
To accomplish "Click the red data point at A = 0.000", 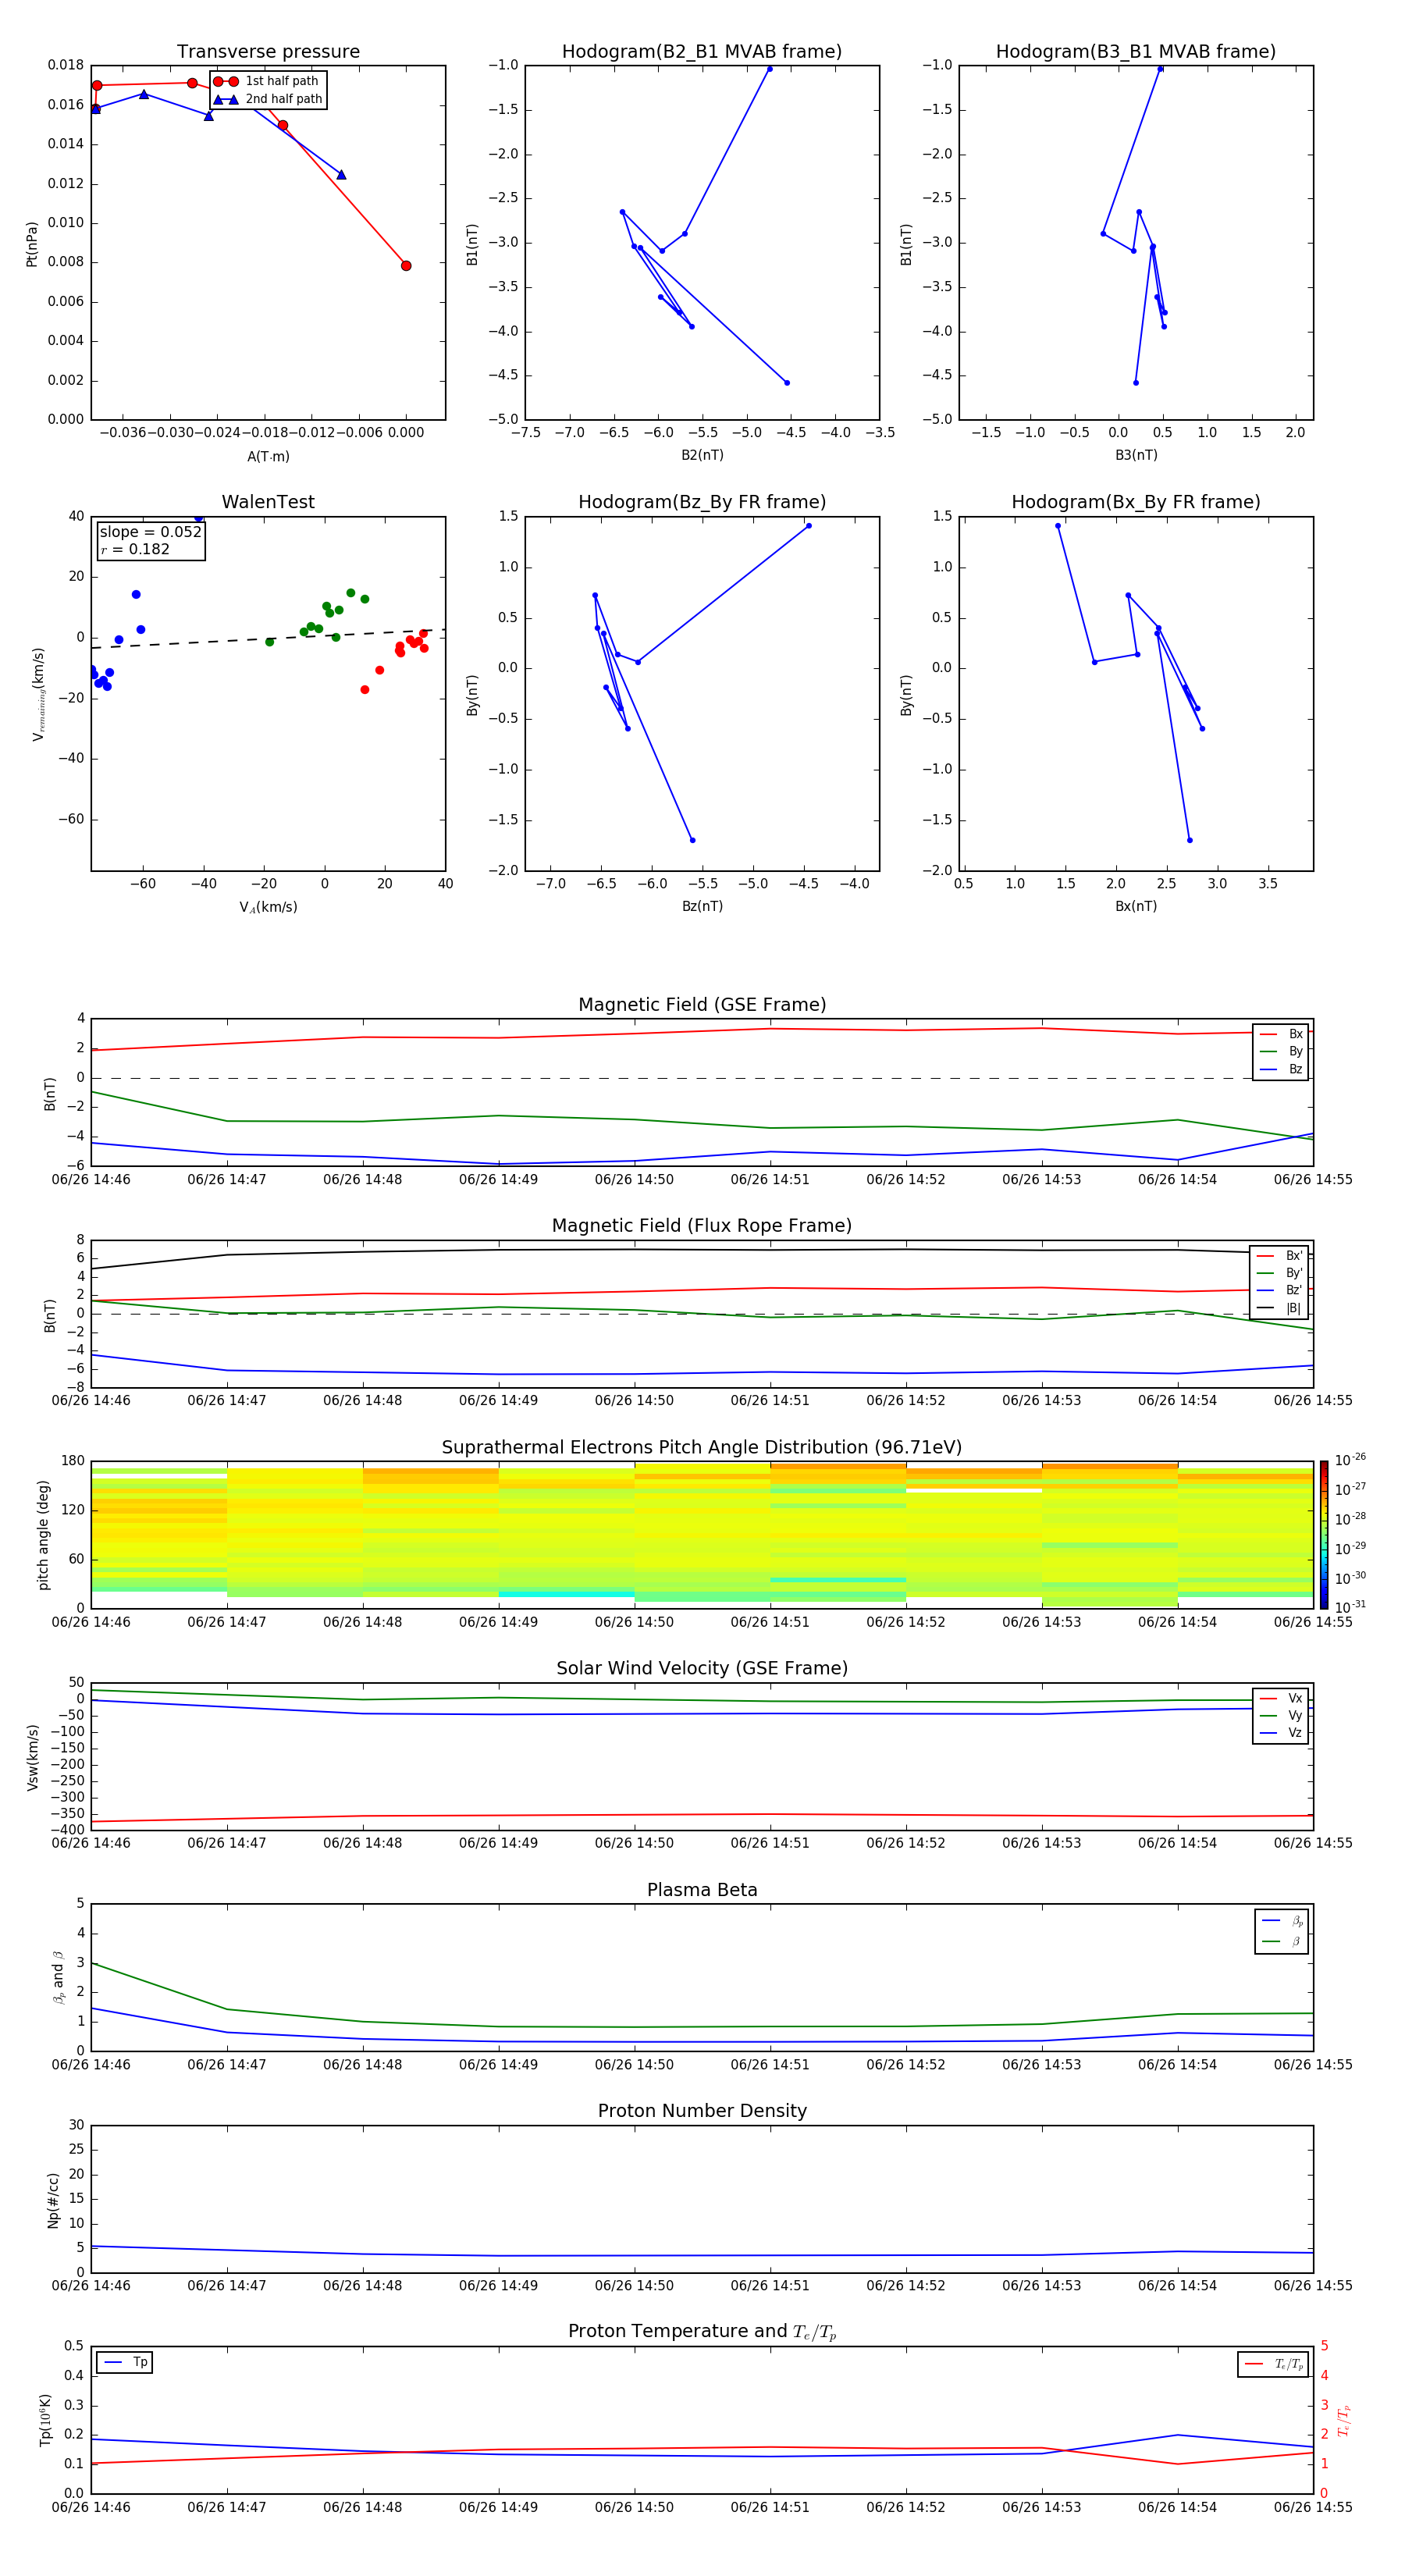I will pos(406,266).
